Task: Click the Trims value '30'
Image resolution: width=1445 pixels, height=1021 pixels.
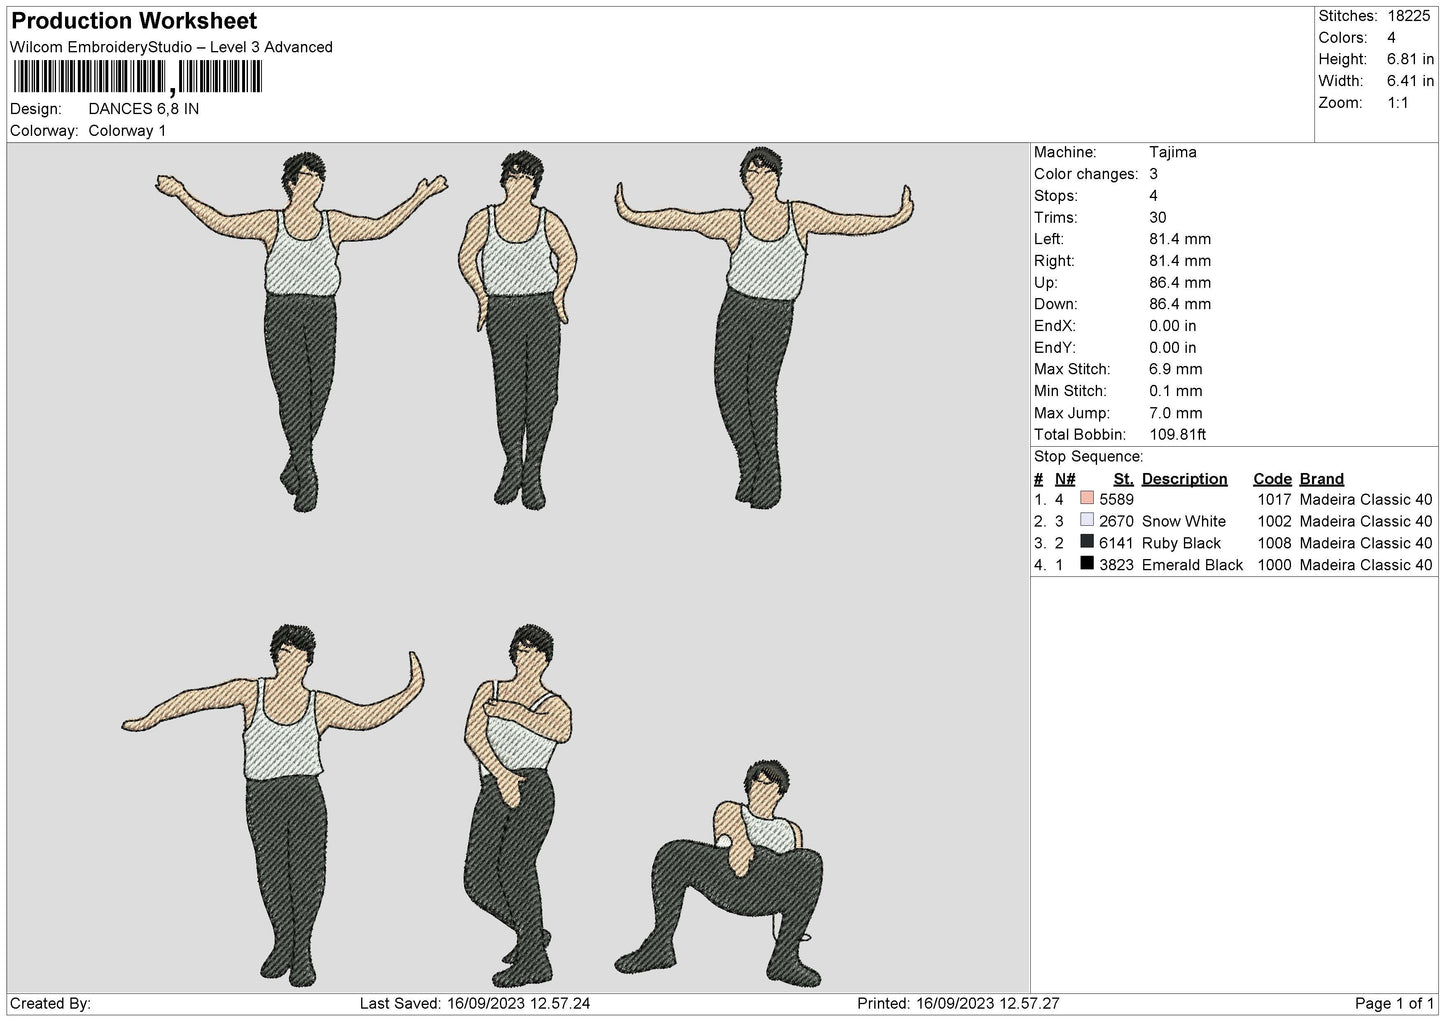Action: [x=1158, y=217]
